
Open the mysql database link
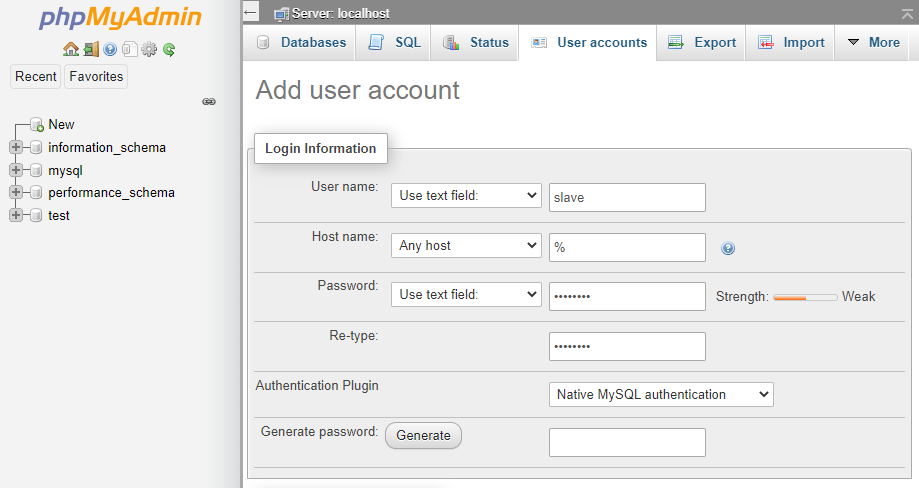click(65, 170)
